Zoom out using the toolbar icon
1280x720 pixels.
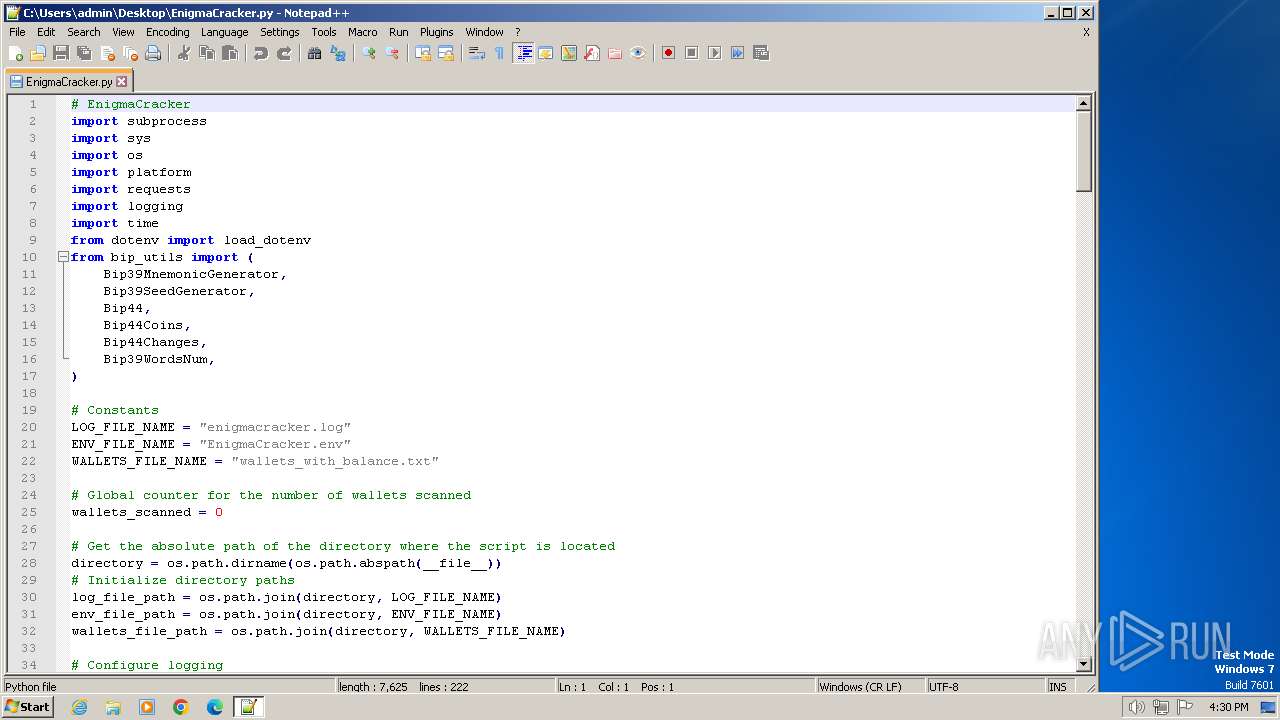tap(392, 53)
